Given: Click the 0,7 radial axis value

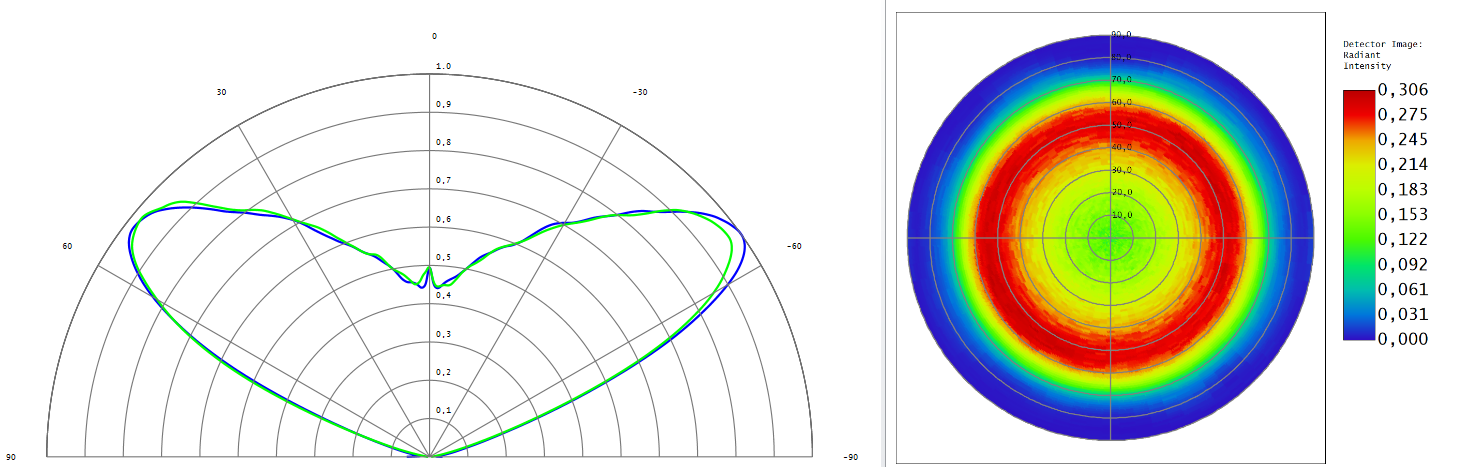Looking at the screenshot, I should pos(443,181).
